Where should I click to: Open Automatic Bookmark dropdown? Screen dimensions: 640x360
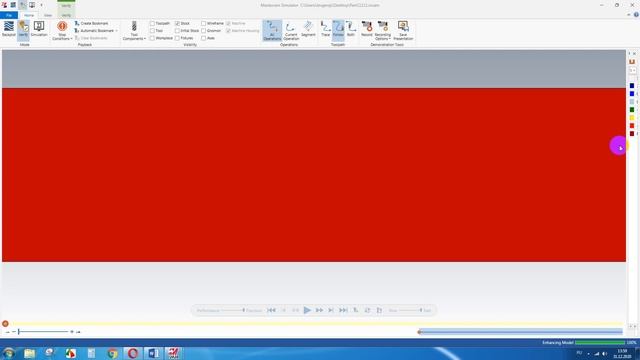(96, 31)
